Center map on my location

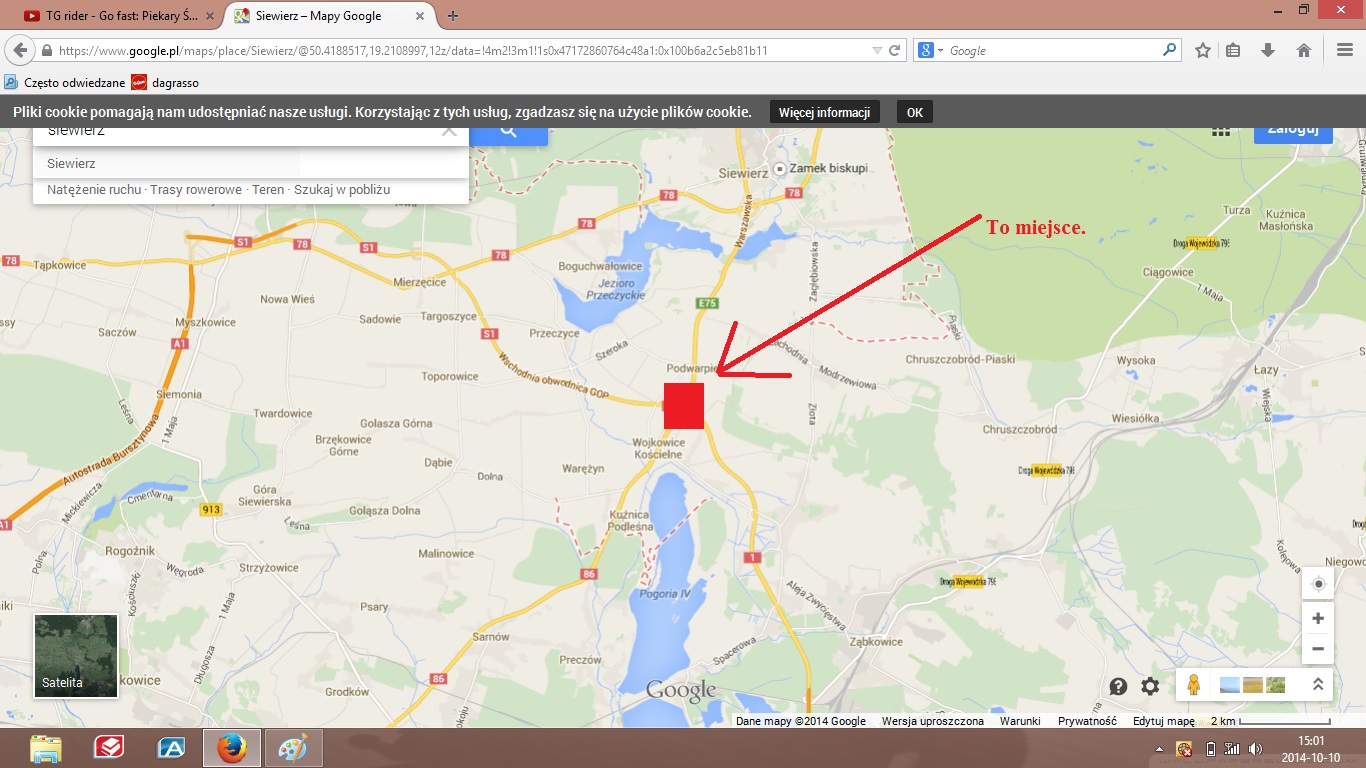tap(1318, 585)
